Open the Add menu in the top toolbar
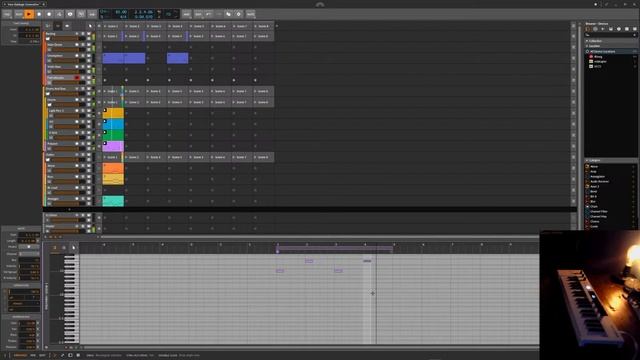Viewport: 640px width, 360px height. pyautogui.click(x=187, y=14)
